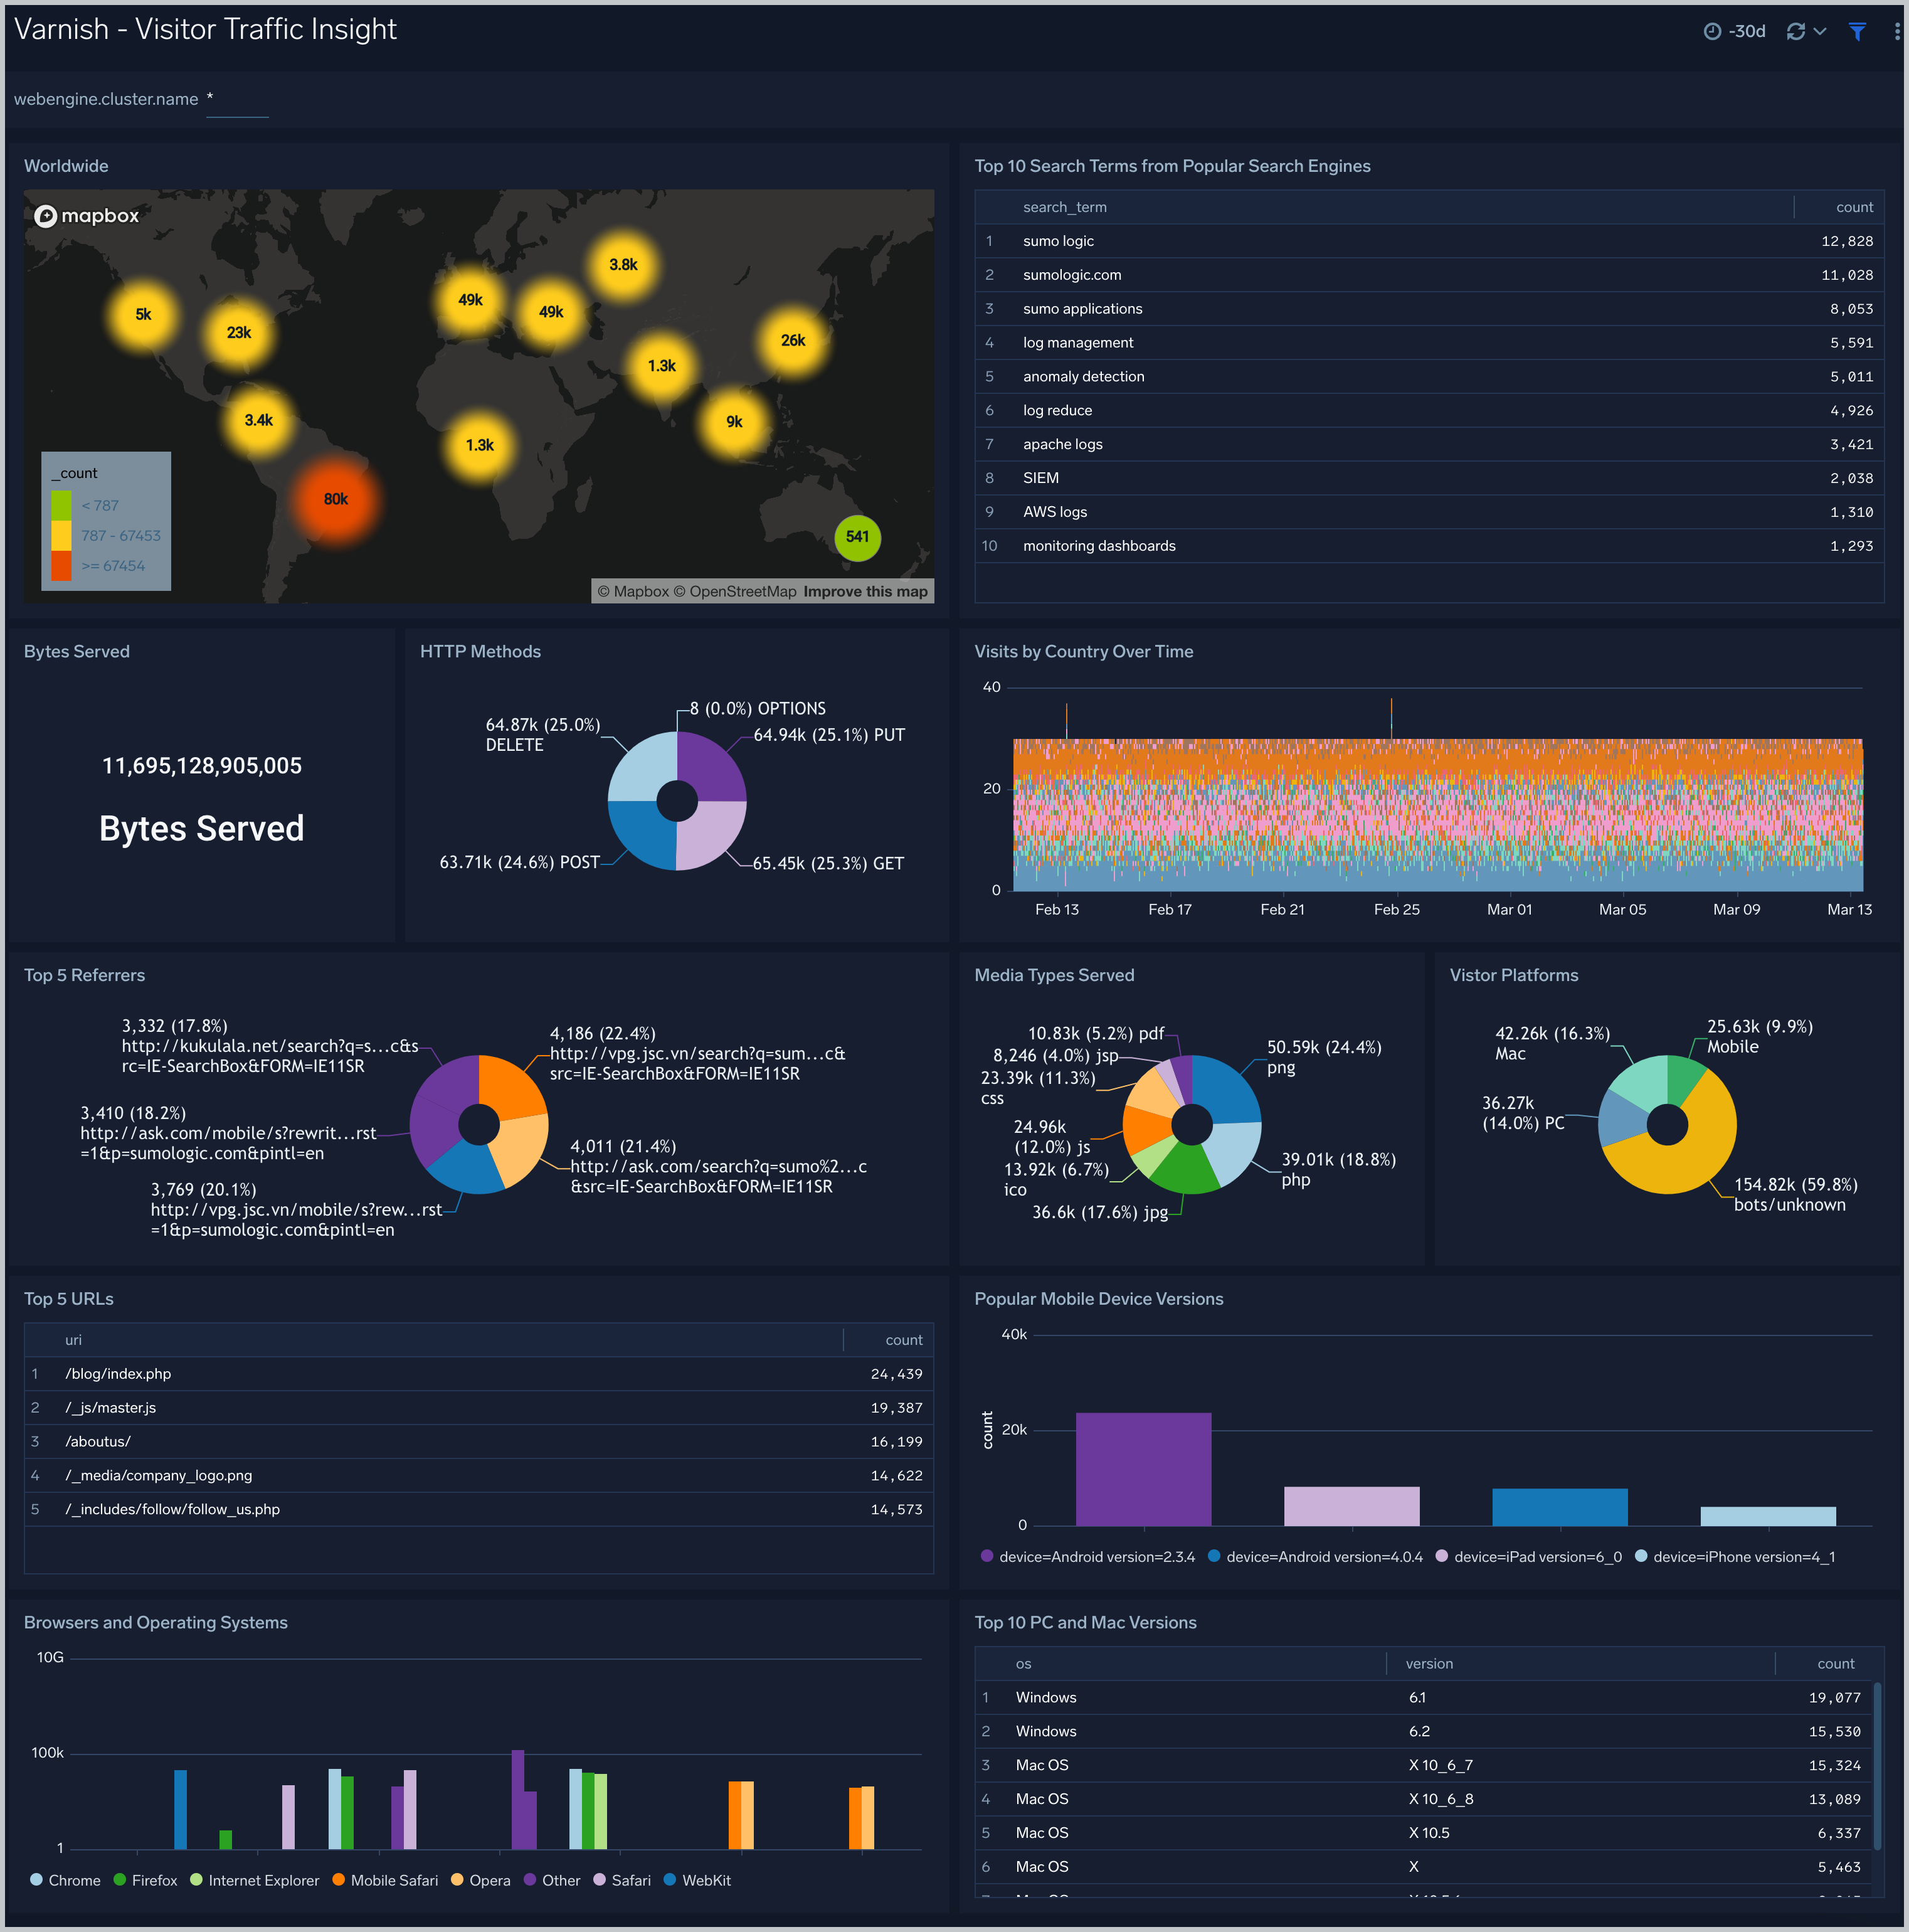This screenshot has height=1932, width=1909.
Task: Sort Top 5 URLs by count header
Action: point(904,1341)
